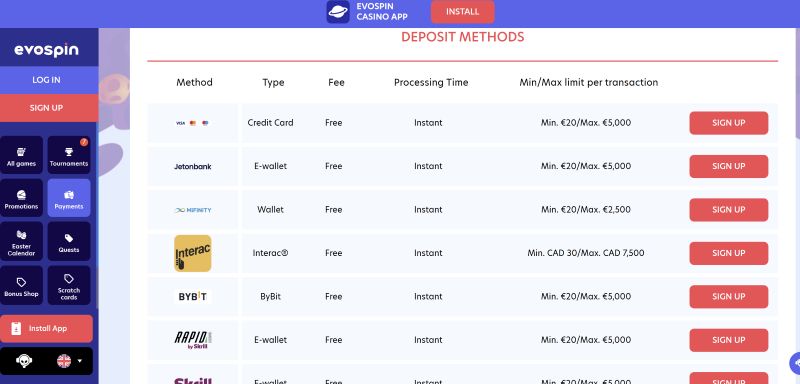Open Tournaments section
Screen dimensions: 800x384
(x=69, y=155)
